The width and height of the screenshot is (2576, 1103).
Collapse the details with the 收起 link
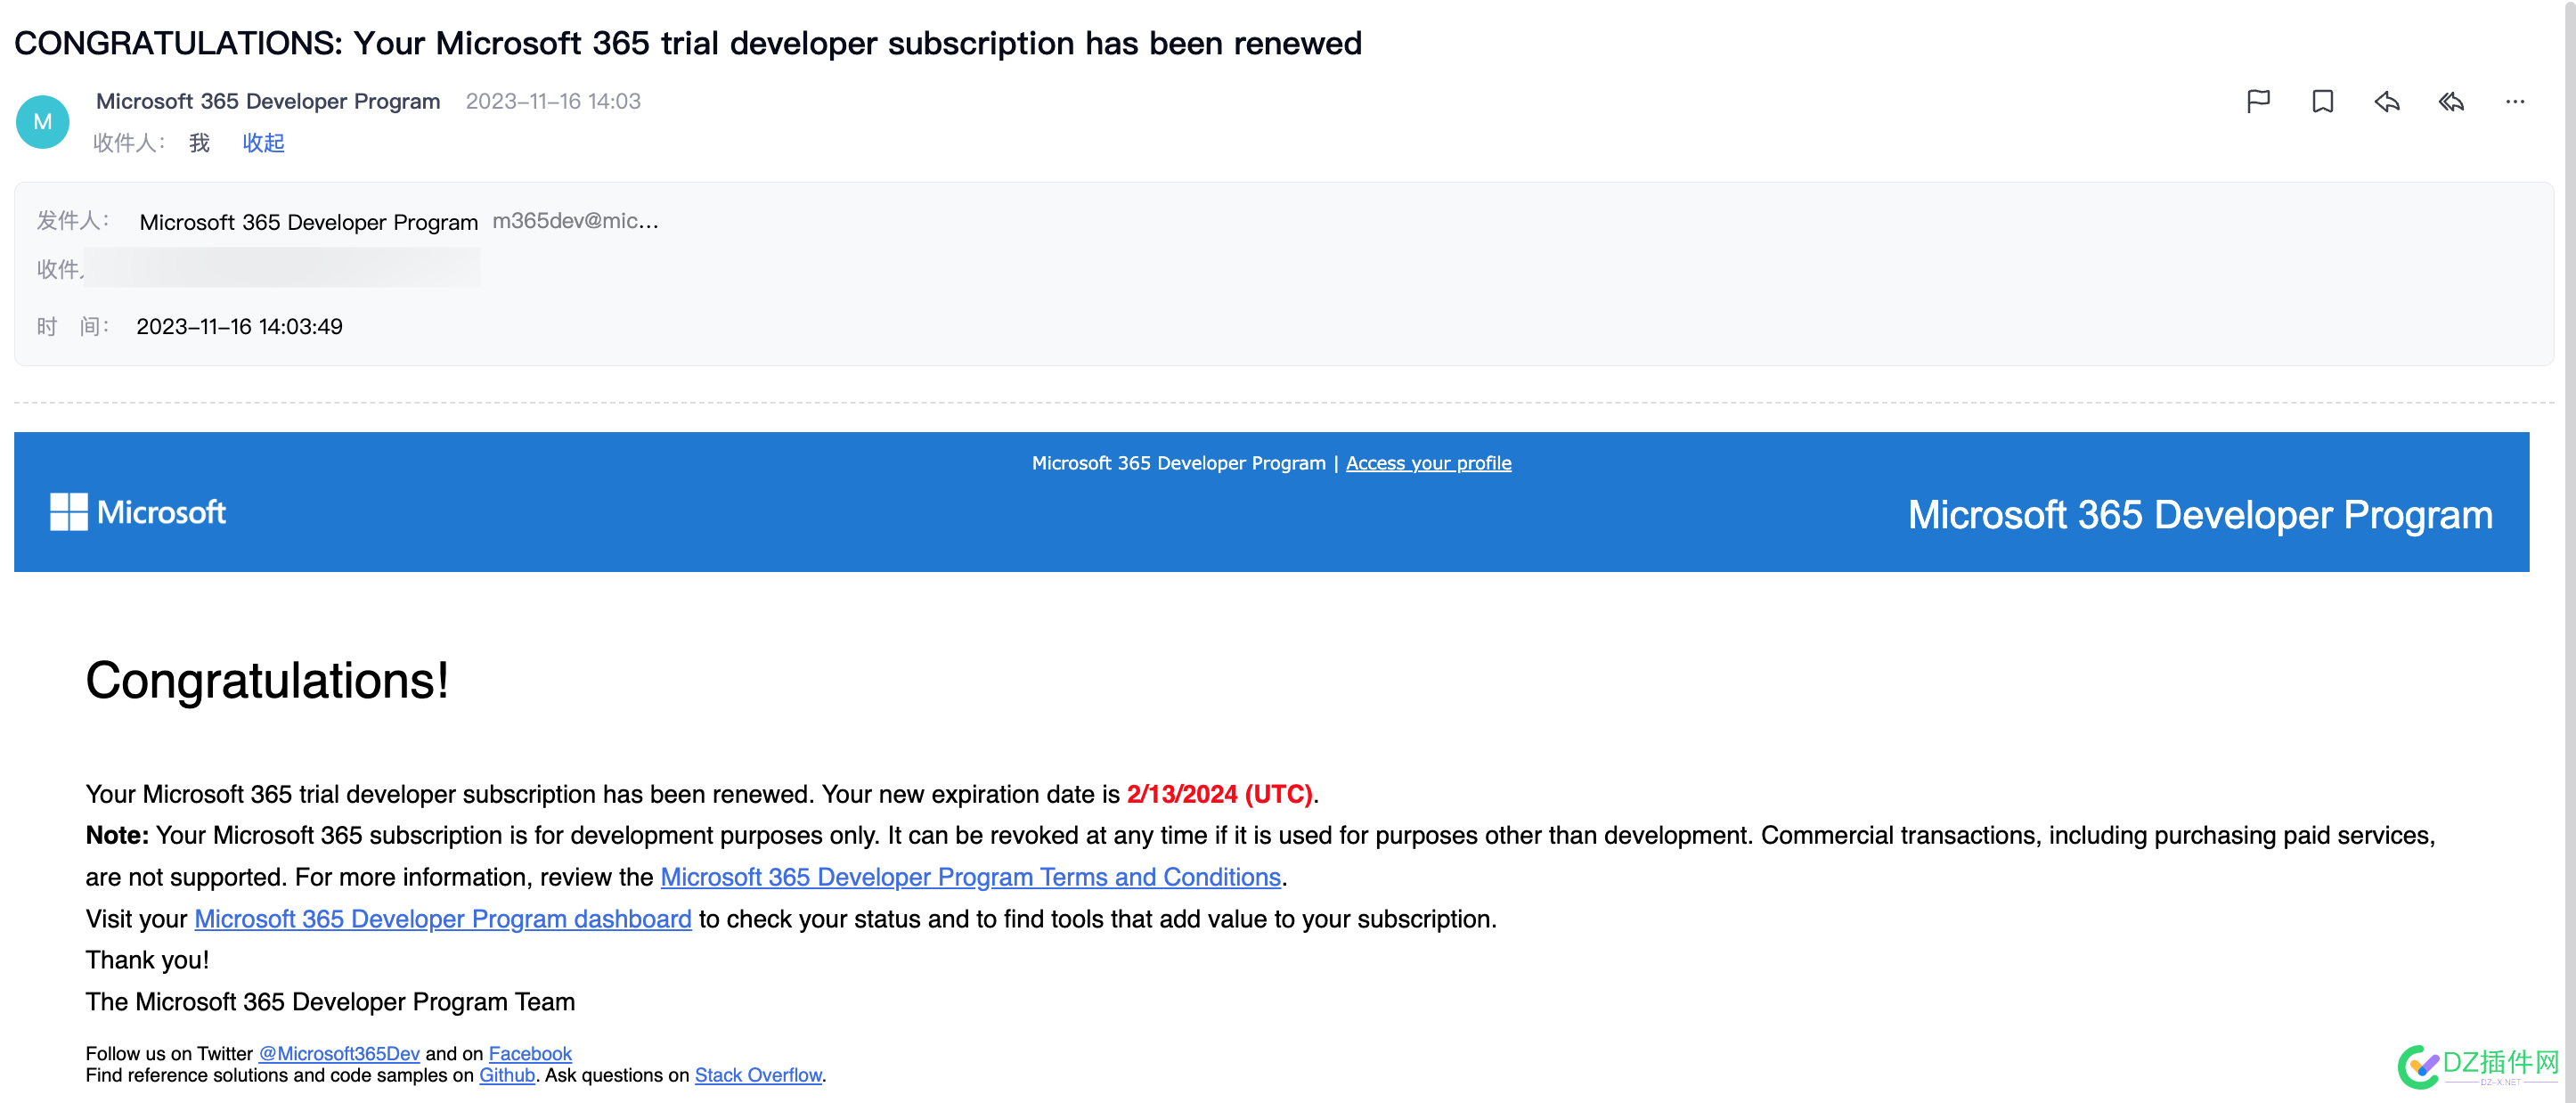click(x=263, y=143)
